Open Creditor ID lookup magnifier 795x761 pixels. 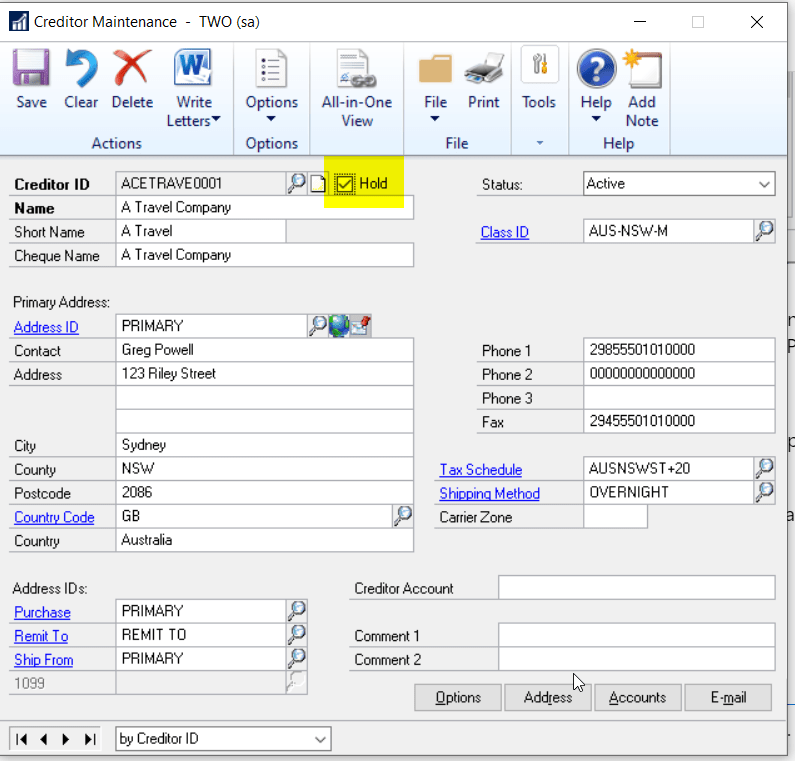coord(297,184)
